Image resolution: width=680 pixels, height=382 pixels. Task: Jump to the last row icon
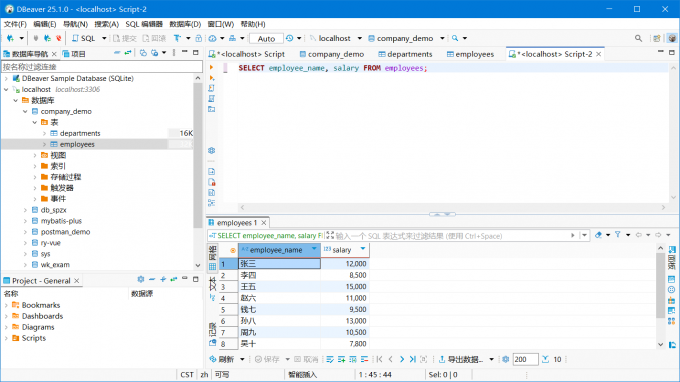tap(412, 359)
